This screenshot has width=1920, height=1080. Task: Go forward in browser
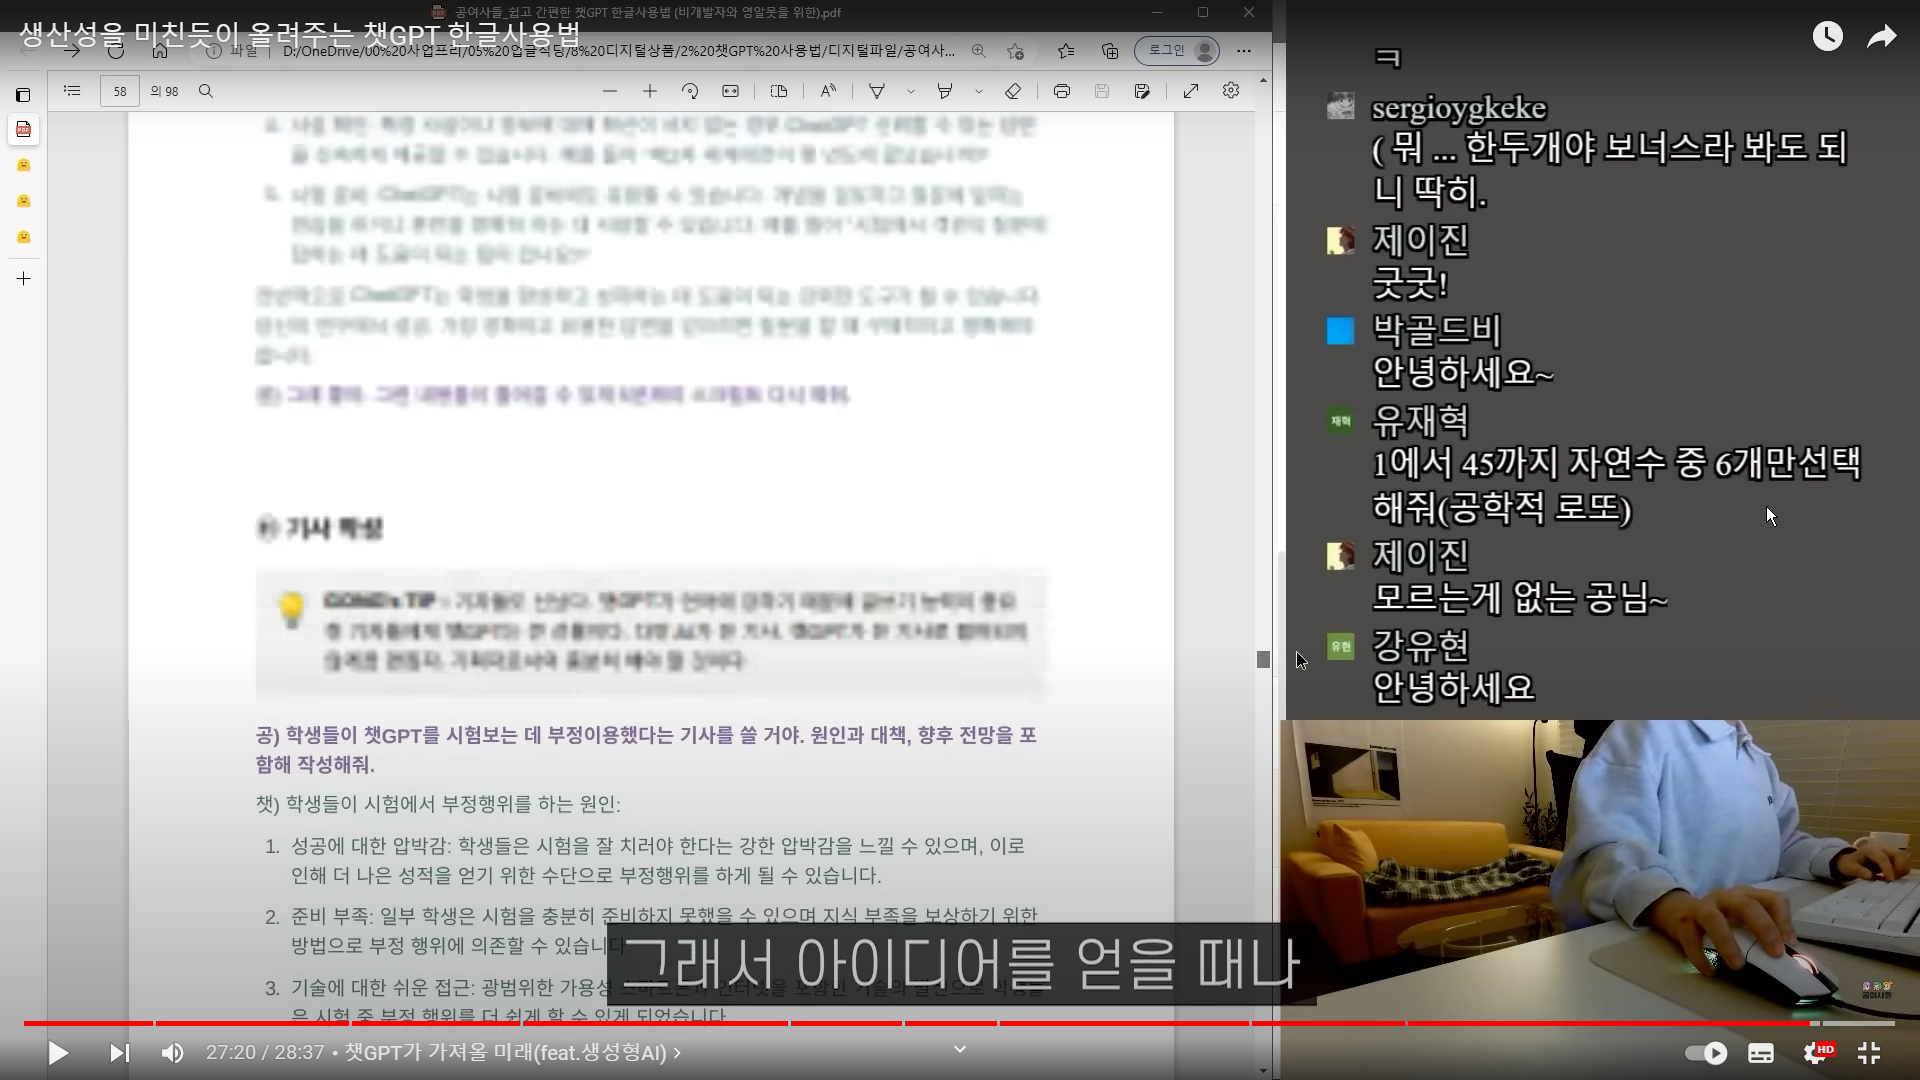[72, 50]
